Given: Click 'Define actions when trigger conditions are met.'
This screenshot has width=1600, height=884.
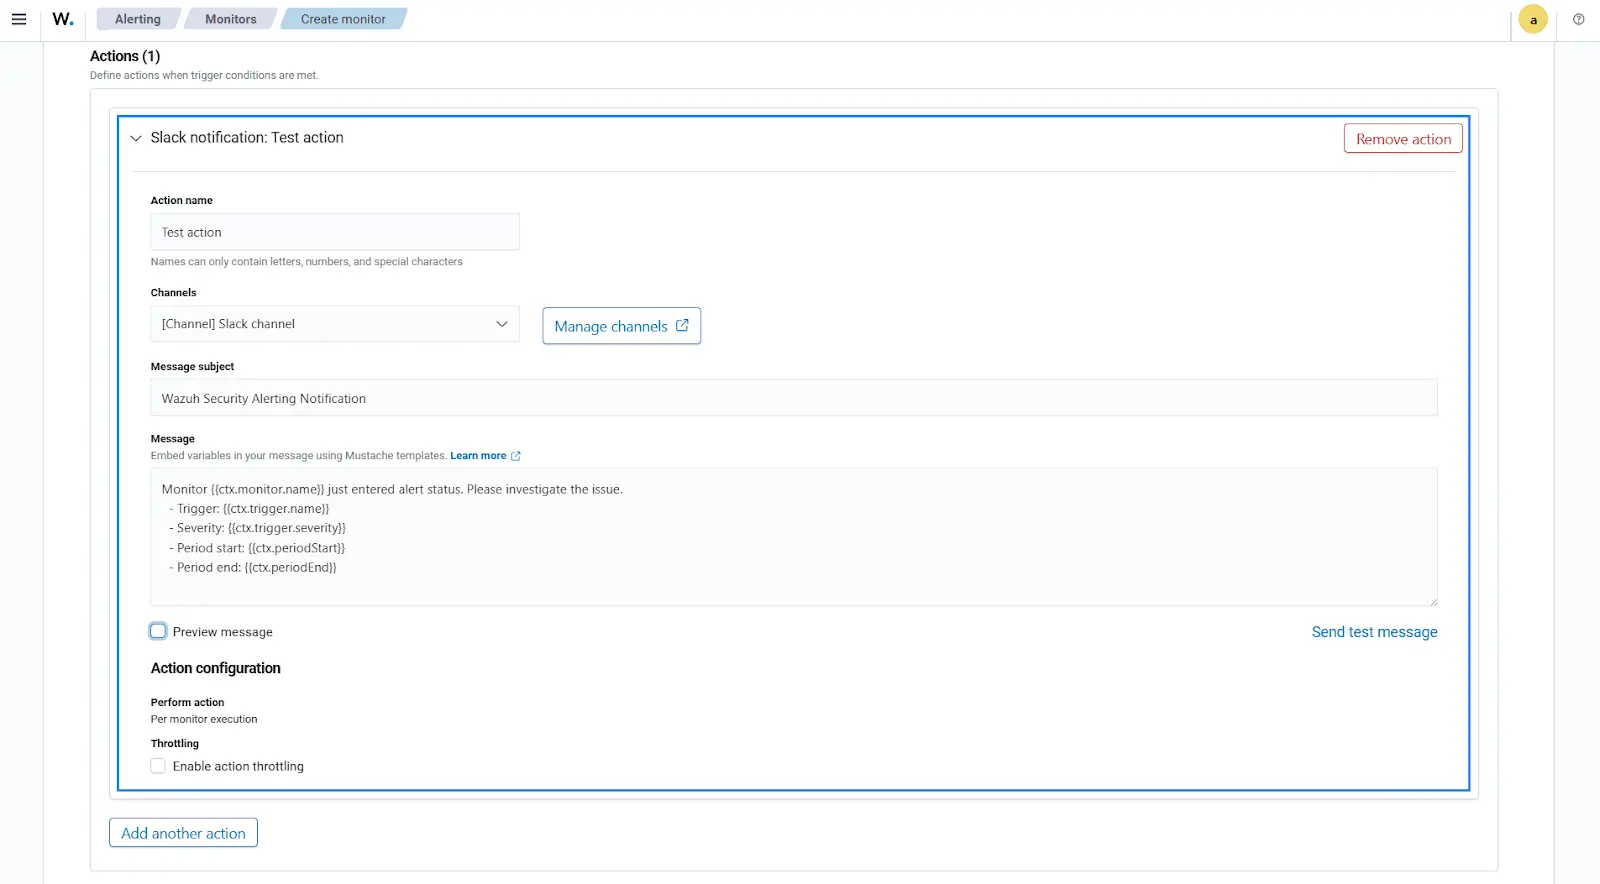Looking at the screenshot, I should (x=204, y=75).
